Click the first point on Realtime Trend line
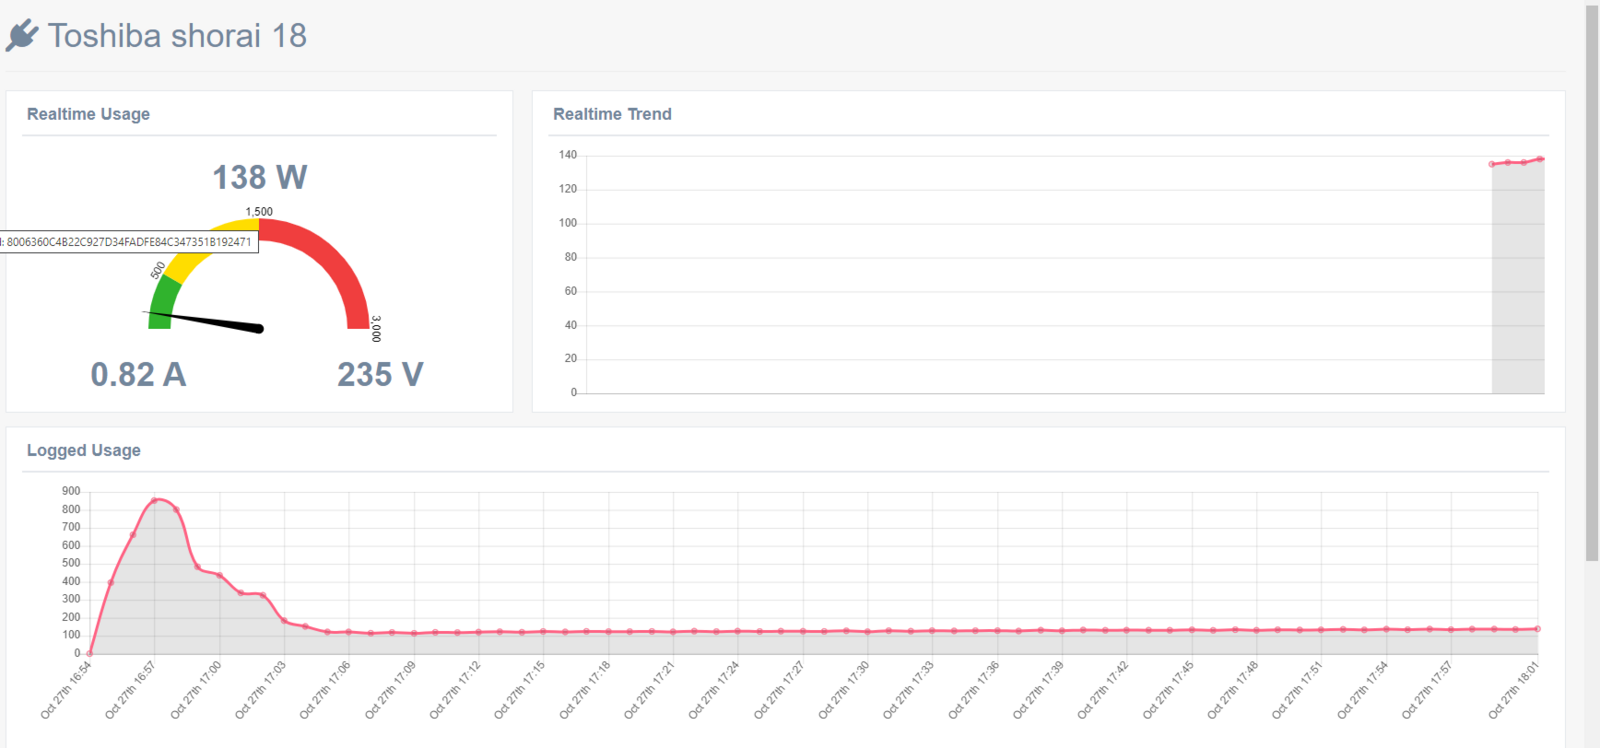The image size is (1600, 748). 1492,164
